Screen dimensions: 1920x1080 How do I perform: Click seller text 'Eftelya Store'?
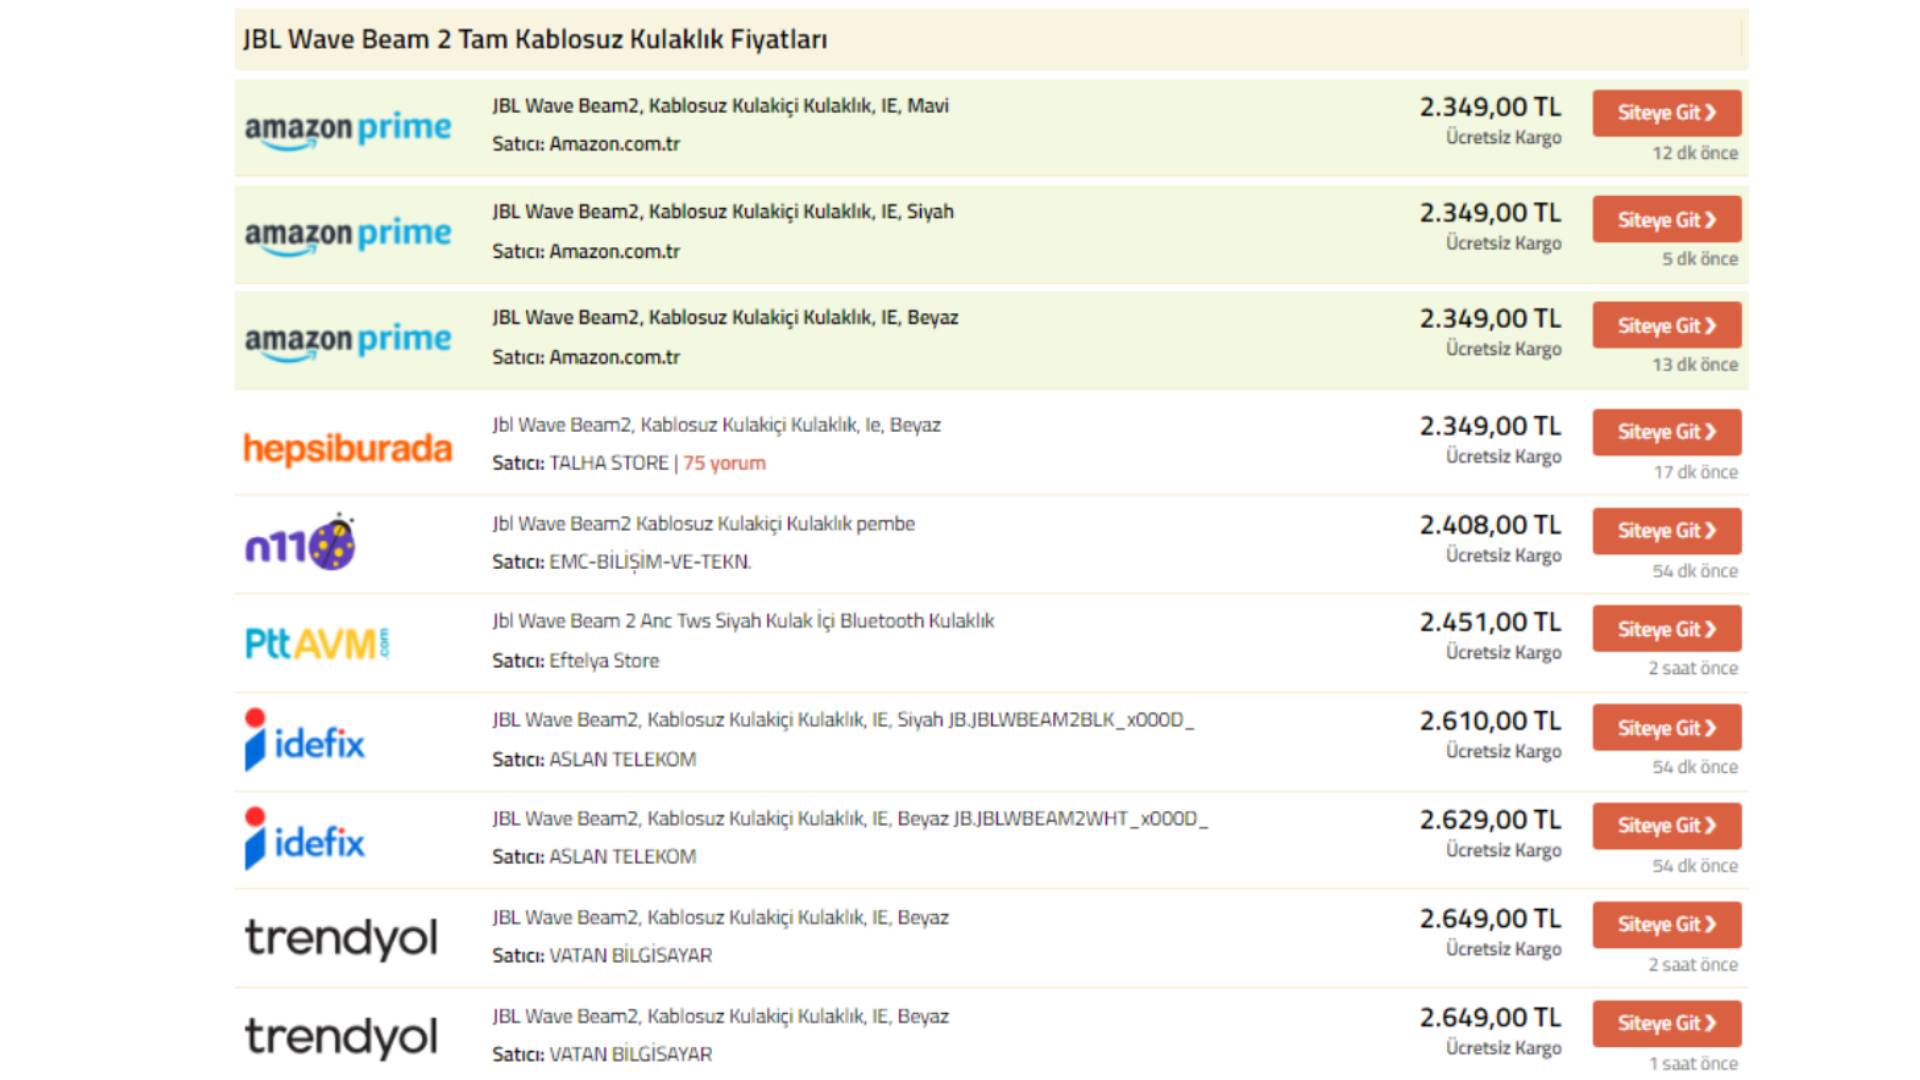(x=604, y=661)
